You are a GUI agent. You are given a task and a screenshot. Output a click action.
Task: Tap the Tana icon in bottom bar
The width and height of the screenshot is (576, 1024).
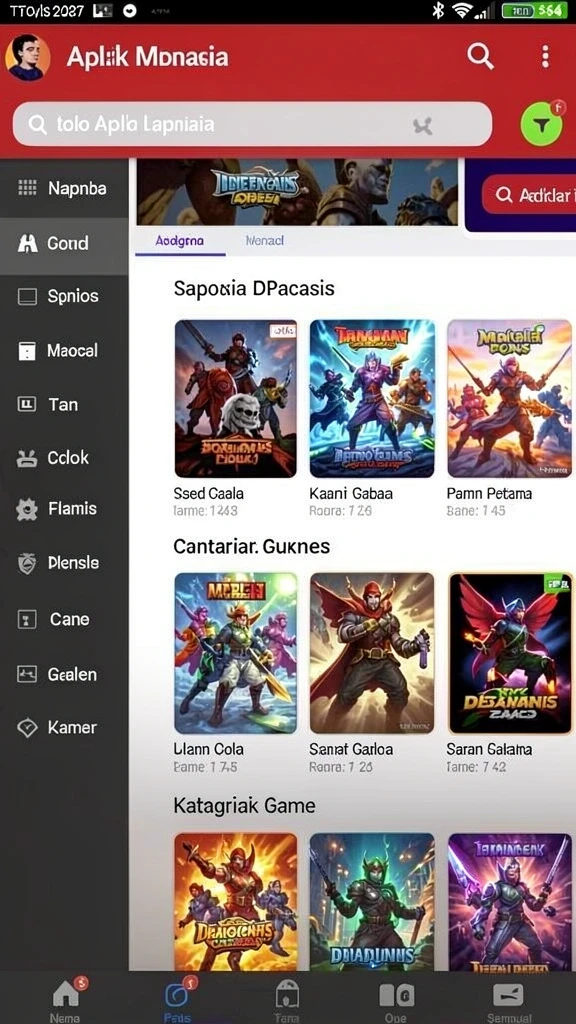tap(287, 994)
